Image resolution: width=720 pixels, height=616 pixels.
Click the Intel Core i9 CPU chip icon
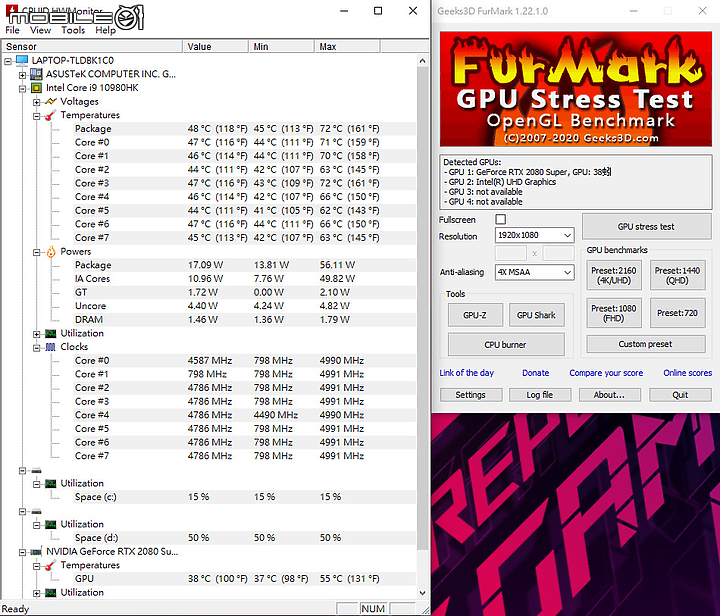(36, 88)
